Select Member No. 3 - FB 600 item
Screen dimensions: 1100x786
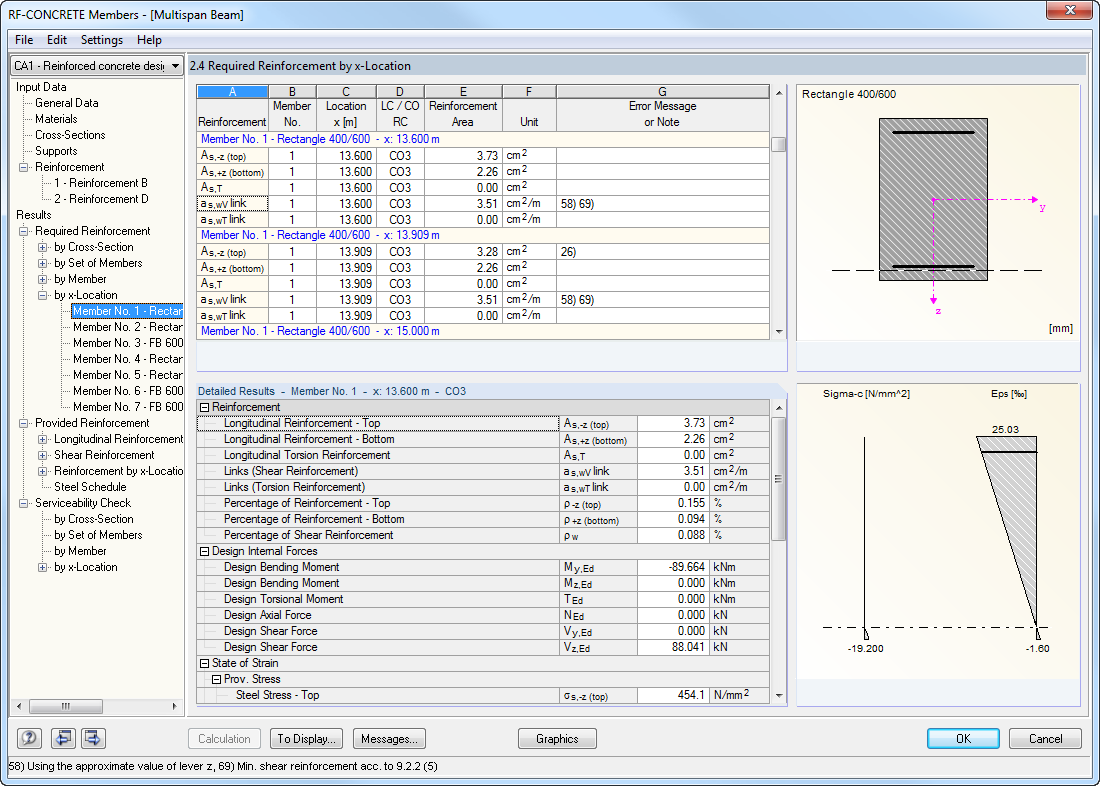coord(128,343)
